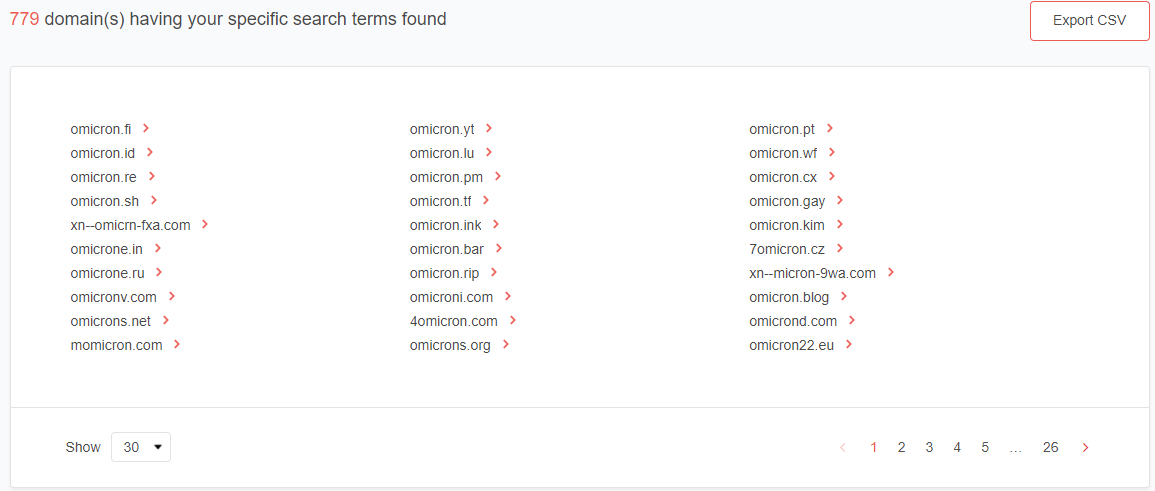Click the arrow next to 7omicron.cz
The height and width of the screenshot is (491, 1155).
point(840,248)
